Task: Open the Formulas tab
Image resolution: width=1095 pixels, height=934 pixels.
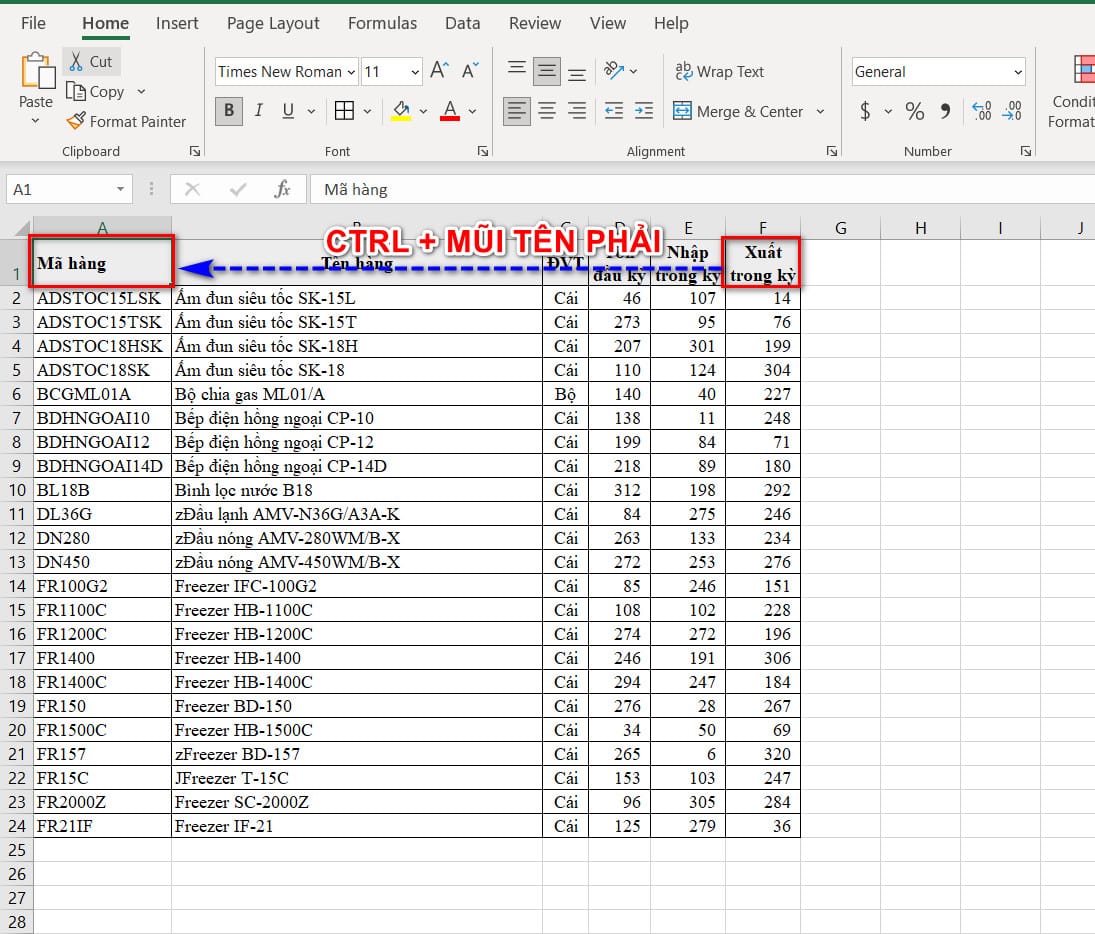Action: [x=382, y=23]
